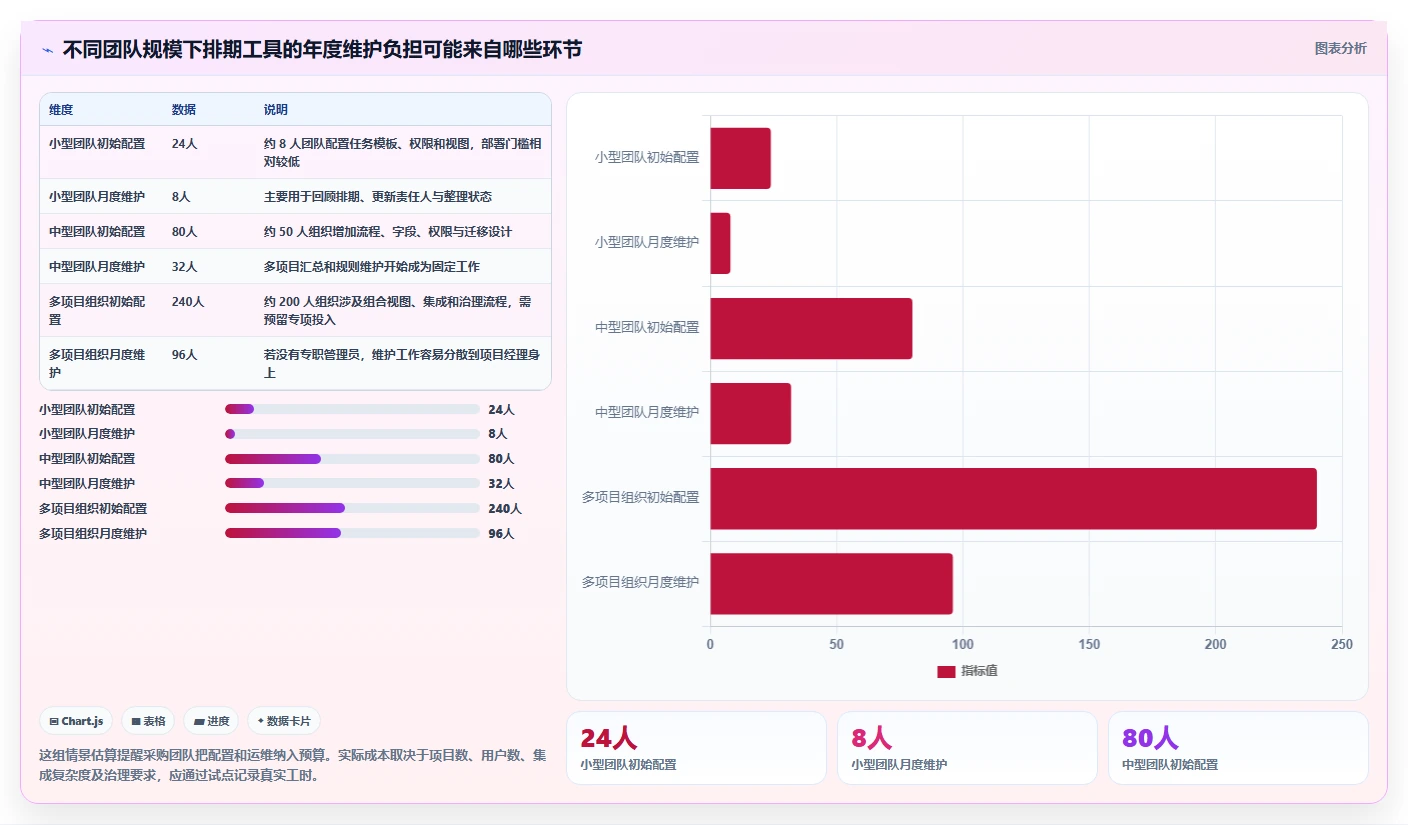Click table value 24人 in the table
Viewport: 1408px width, 825px height.
[x=185, y=144]
